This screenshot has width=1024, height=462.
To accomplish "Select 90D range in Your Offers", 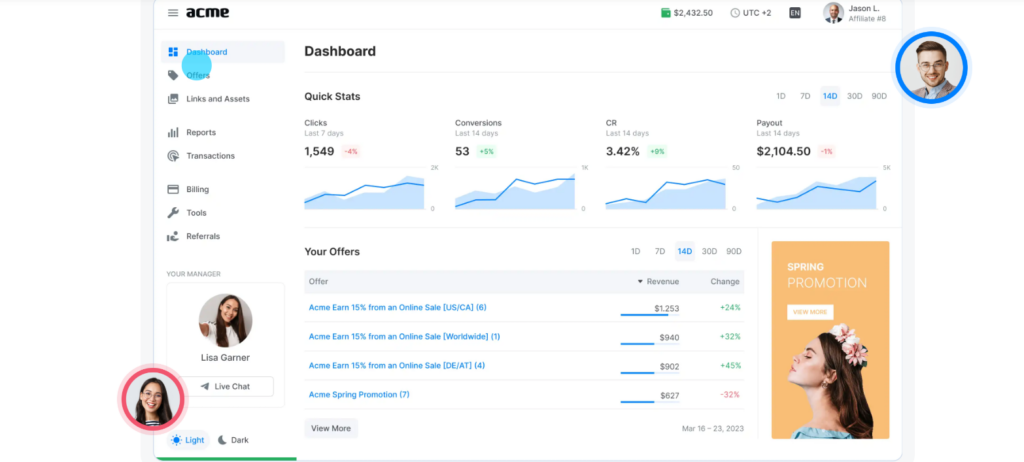I will 734,252.
